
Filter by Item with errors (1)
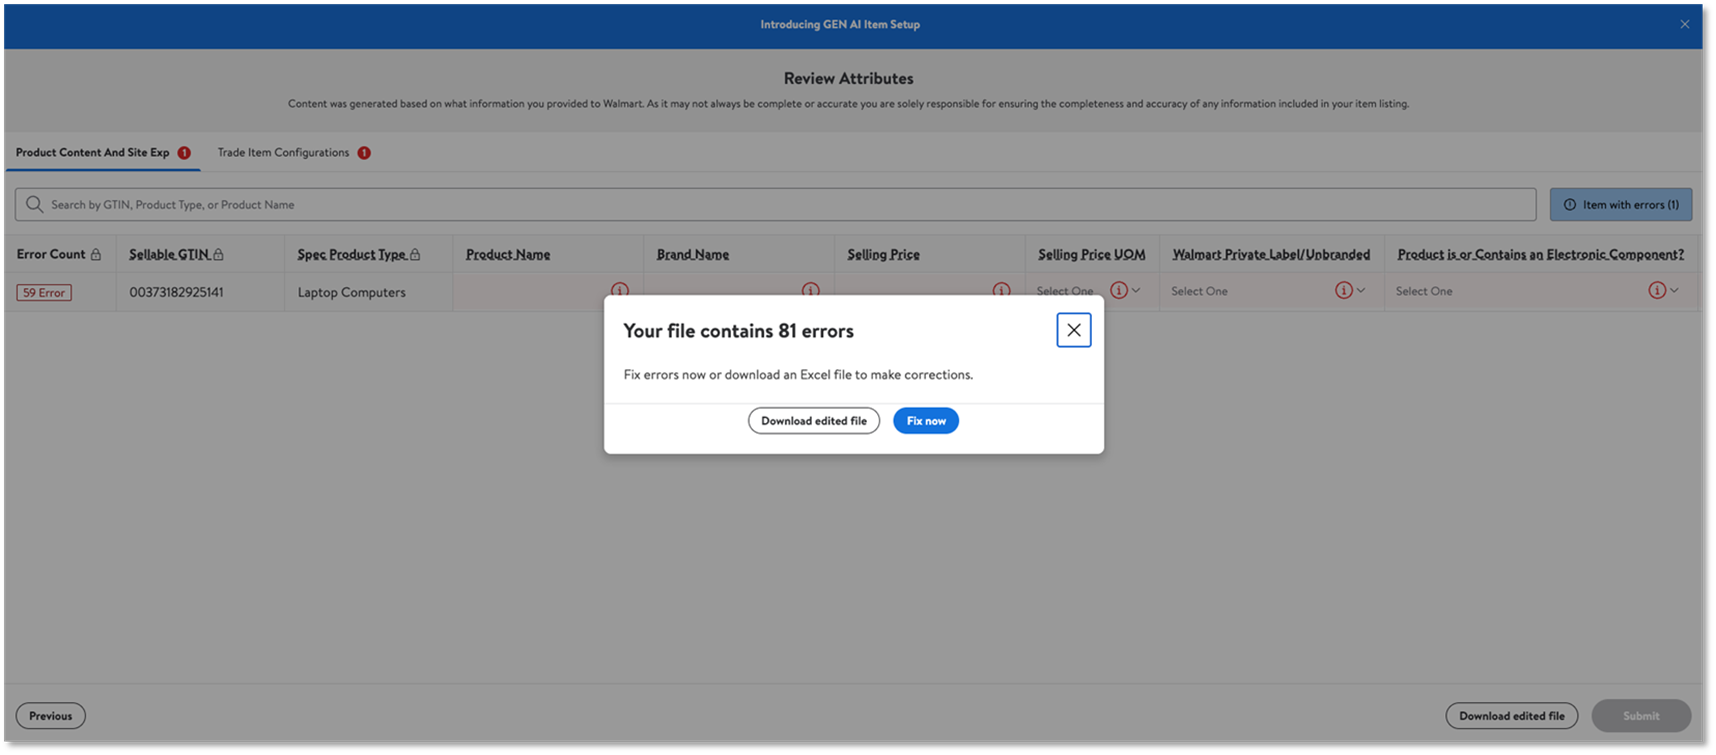1621,205
